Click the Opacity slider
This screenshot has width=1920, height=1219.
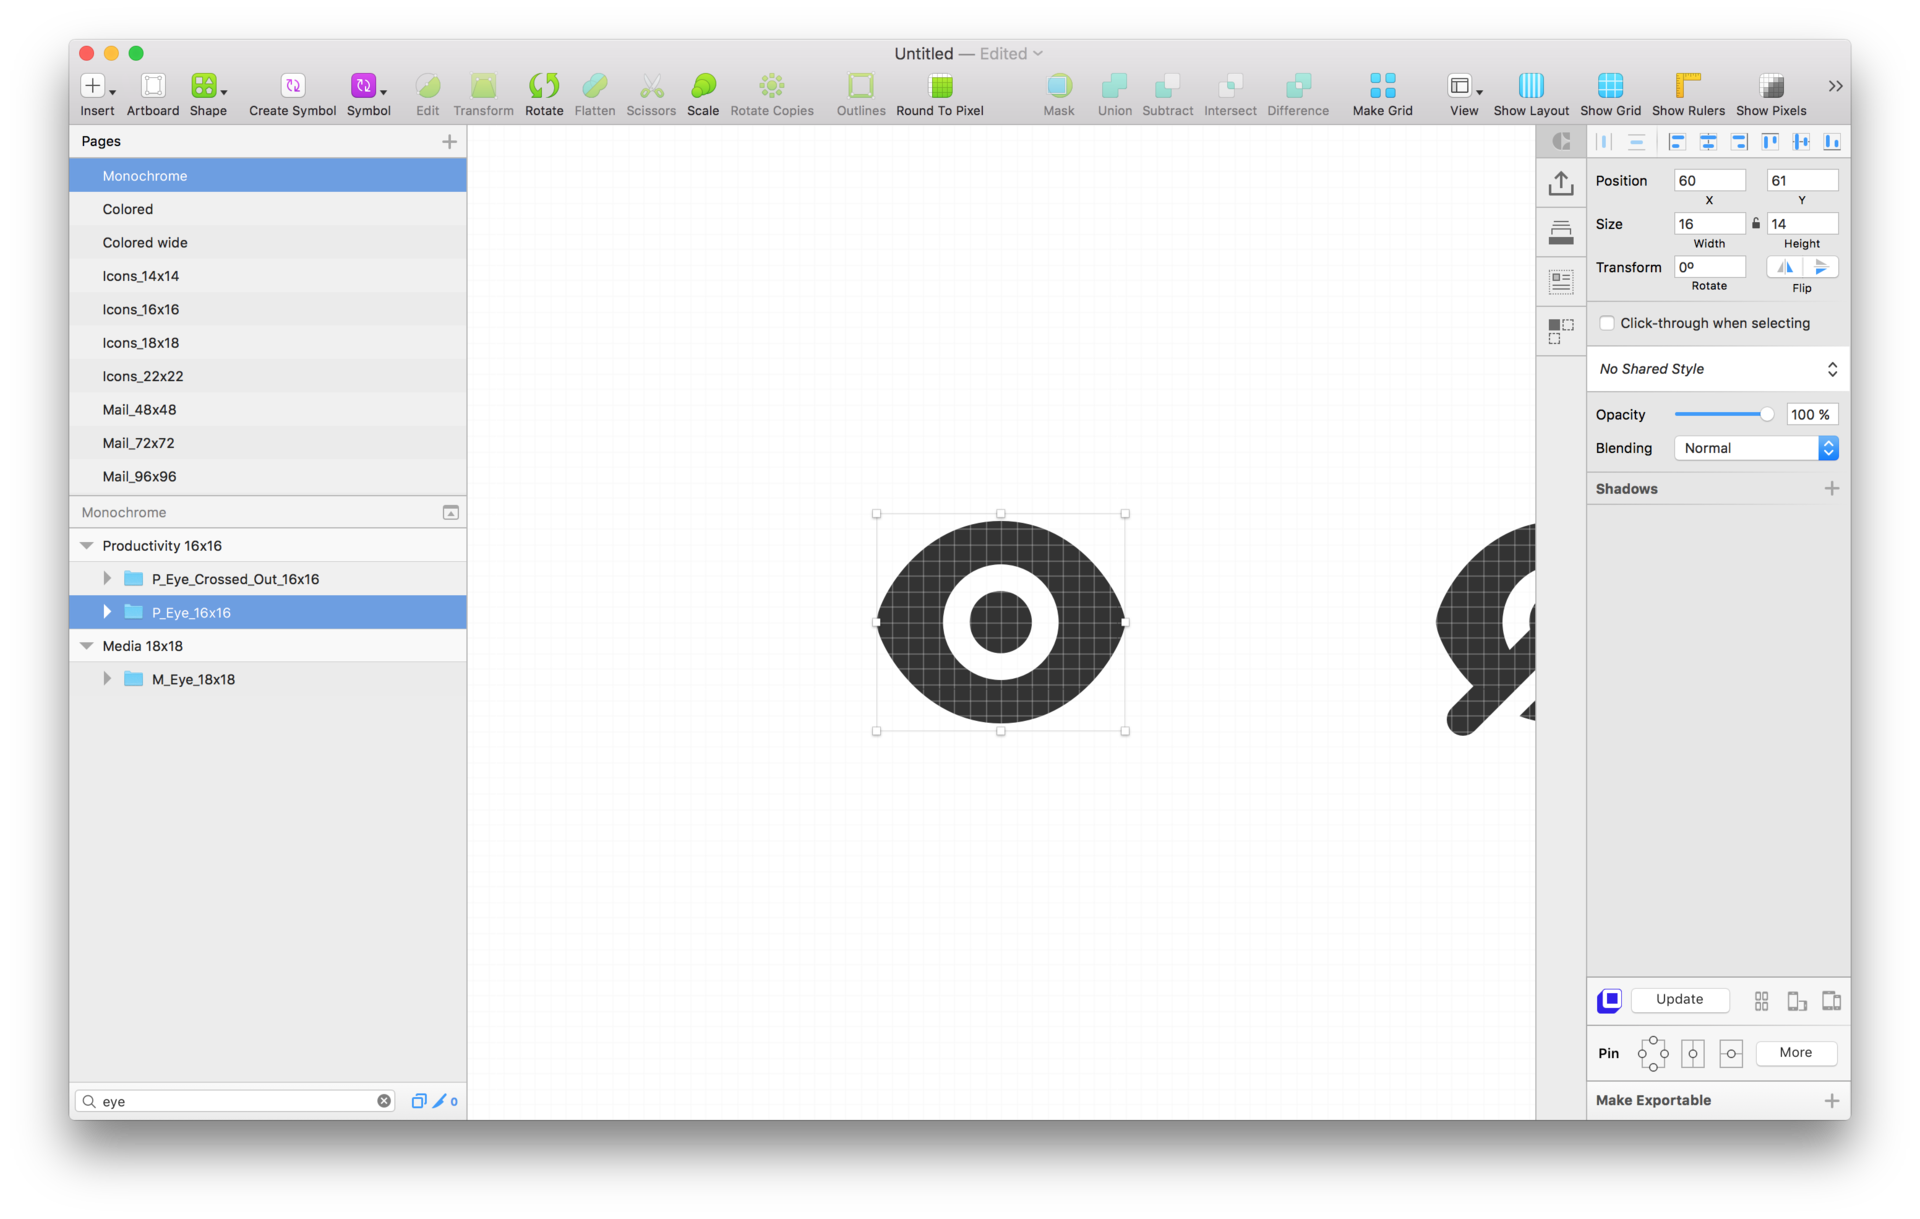pos(1720,414)
